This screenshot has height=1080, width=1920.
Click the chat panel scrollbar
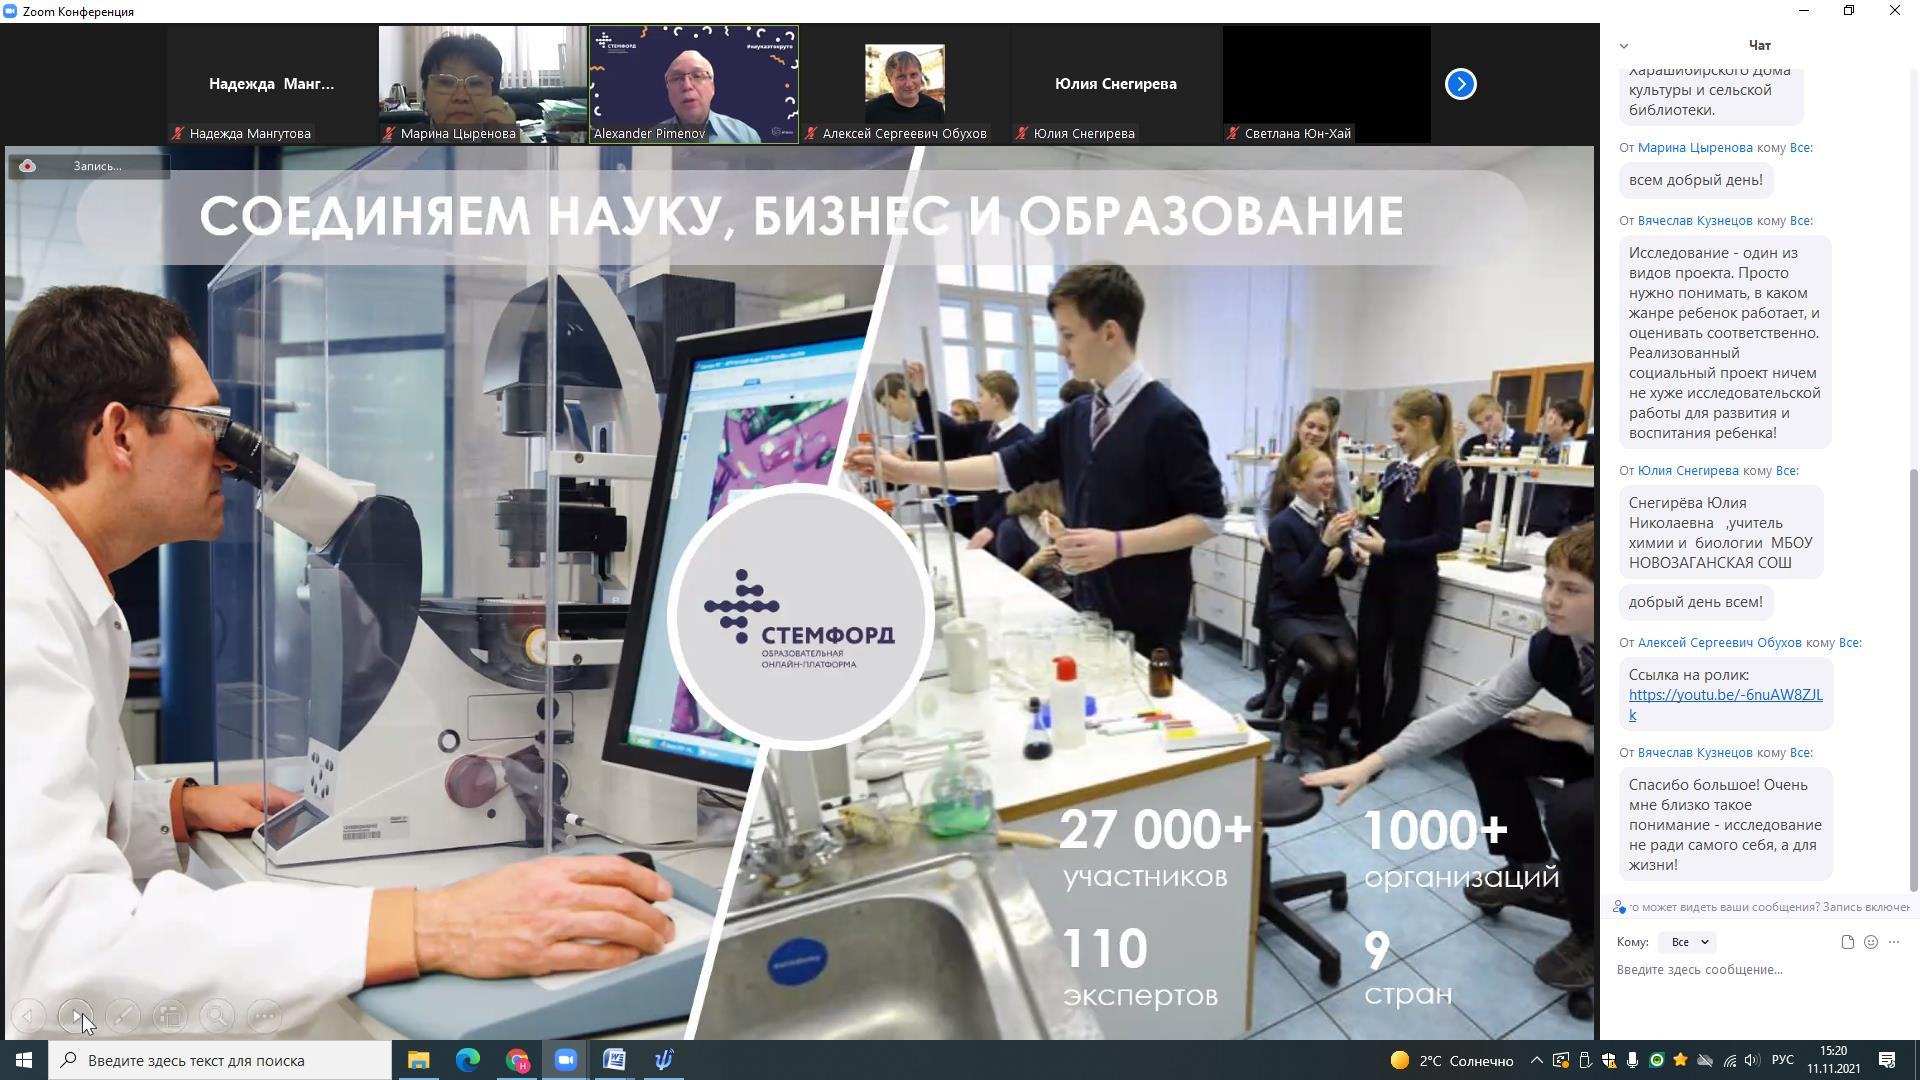pyautogui.click(x=1914, y=680)
